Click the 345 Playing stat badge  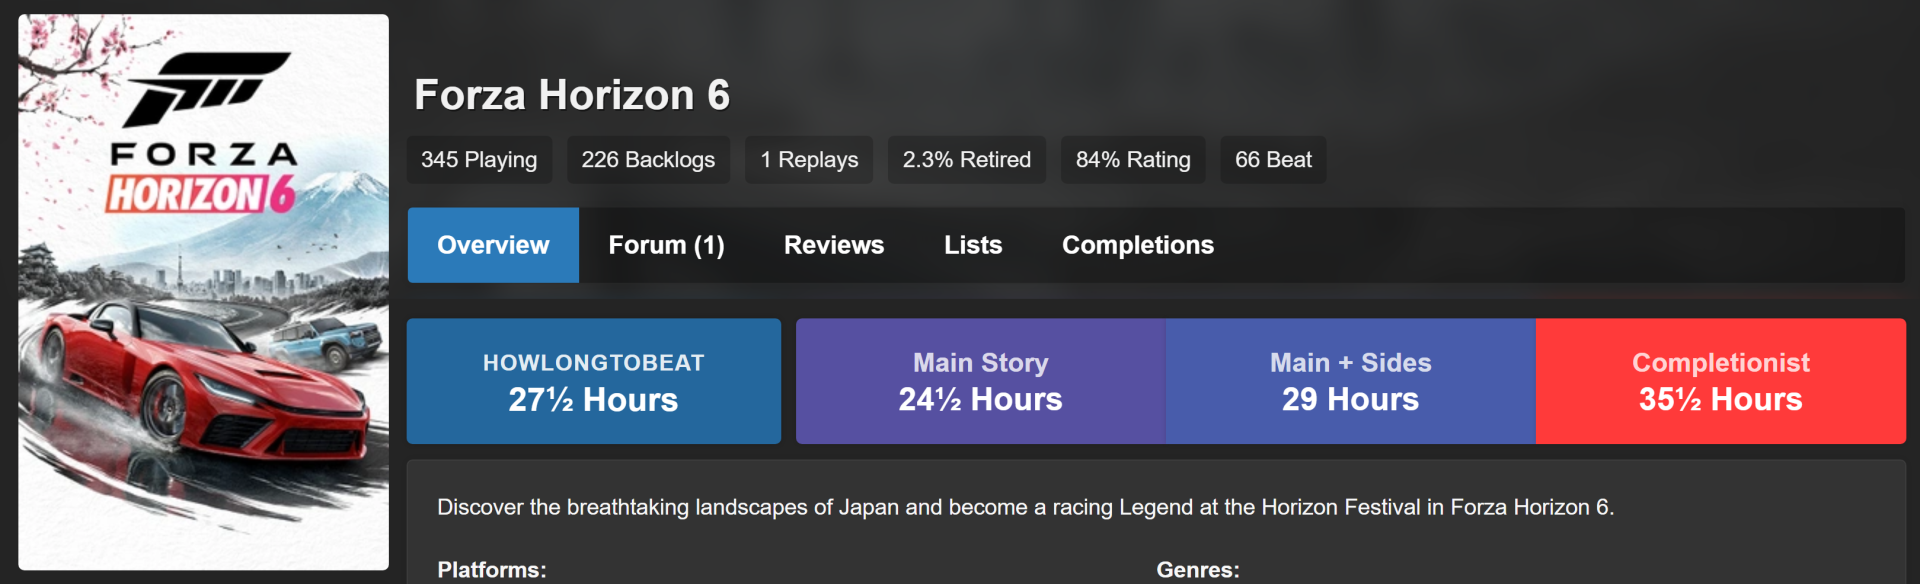click(x=479, y=160)
